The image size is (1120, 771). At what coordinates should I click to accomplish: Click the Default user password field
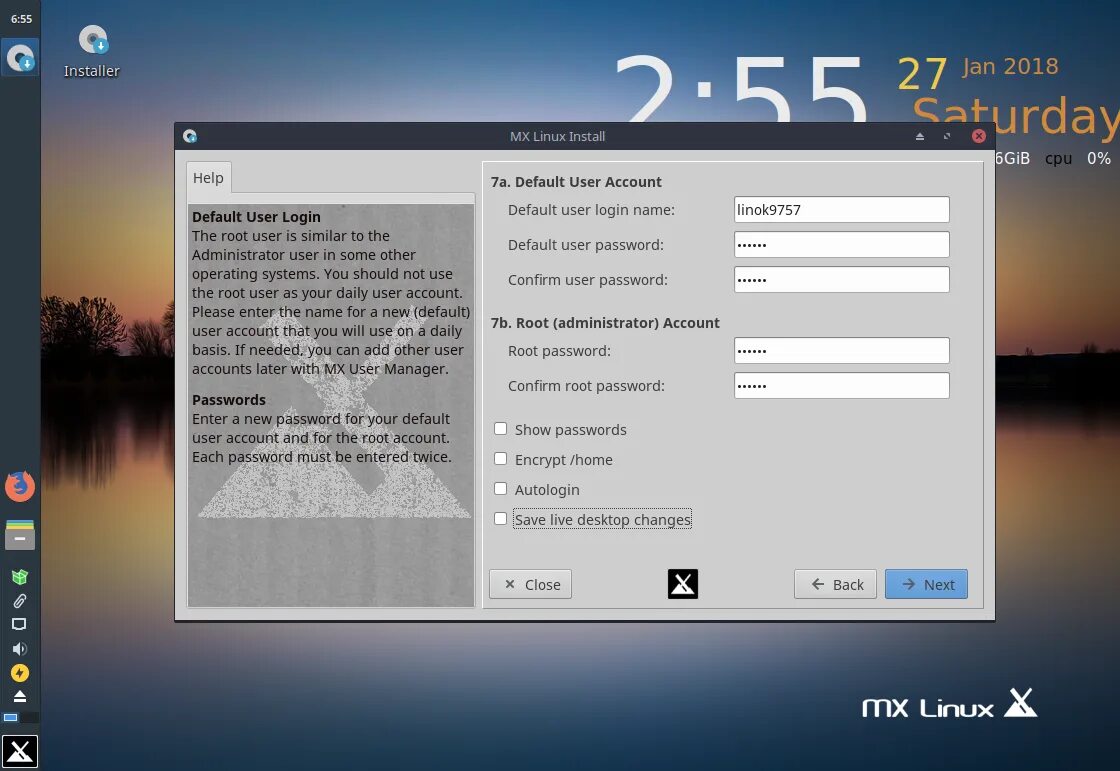pyautogui.click(x=841, y=244)
